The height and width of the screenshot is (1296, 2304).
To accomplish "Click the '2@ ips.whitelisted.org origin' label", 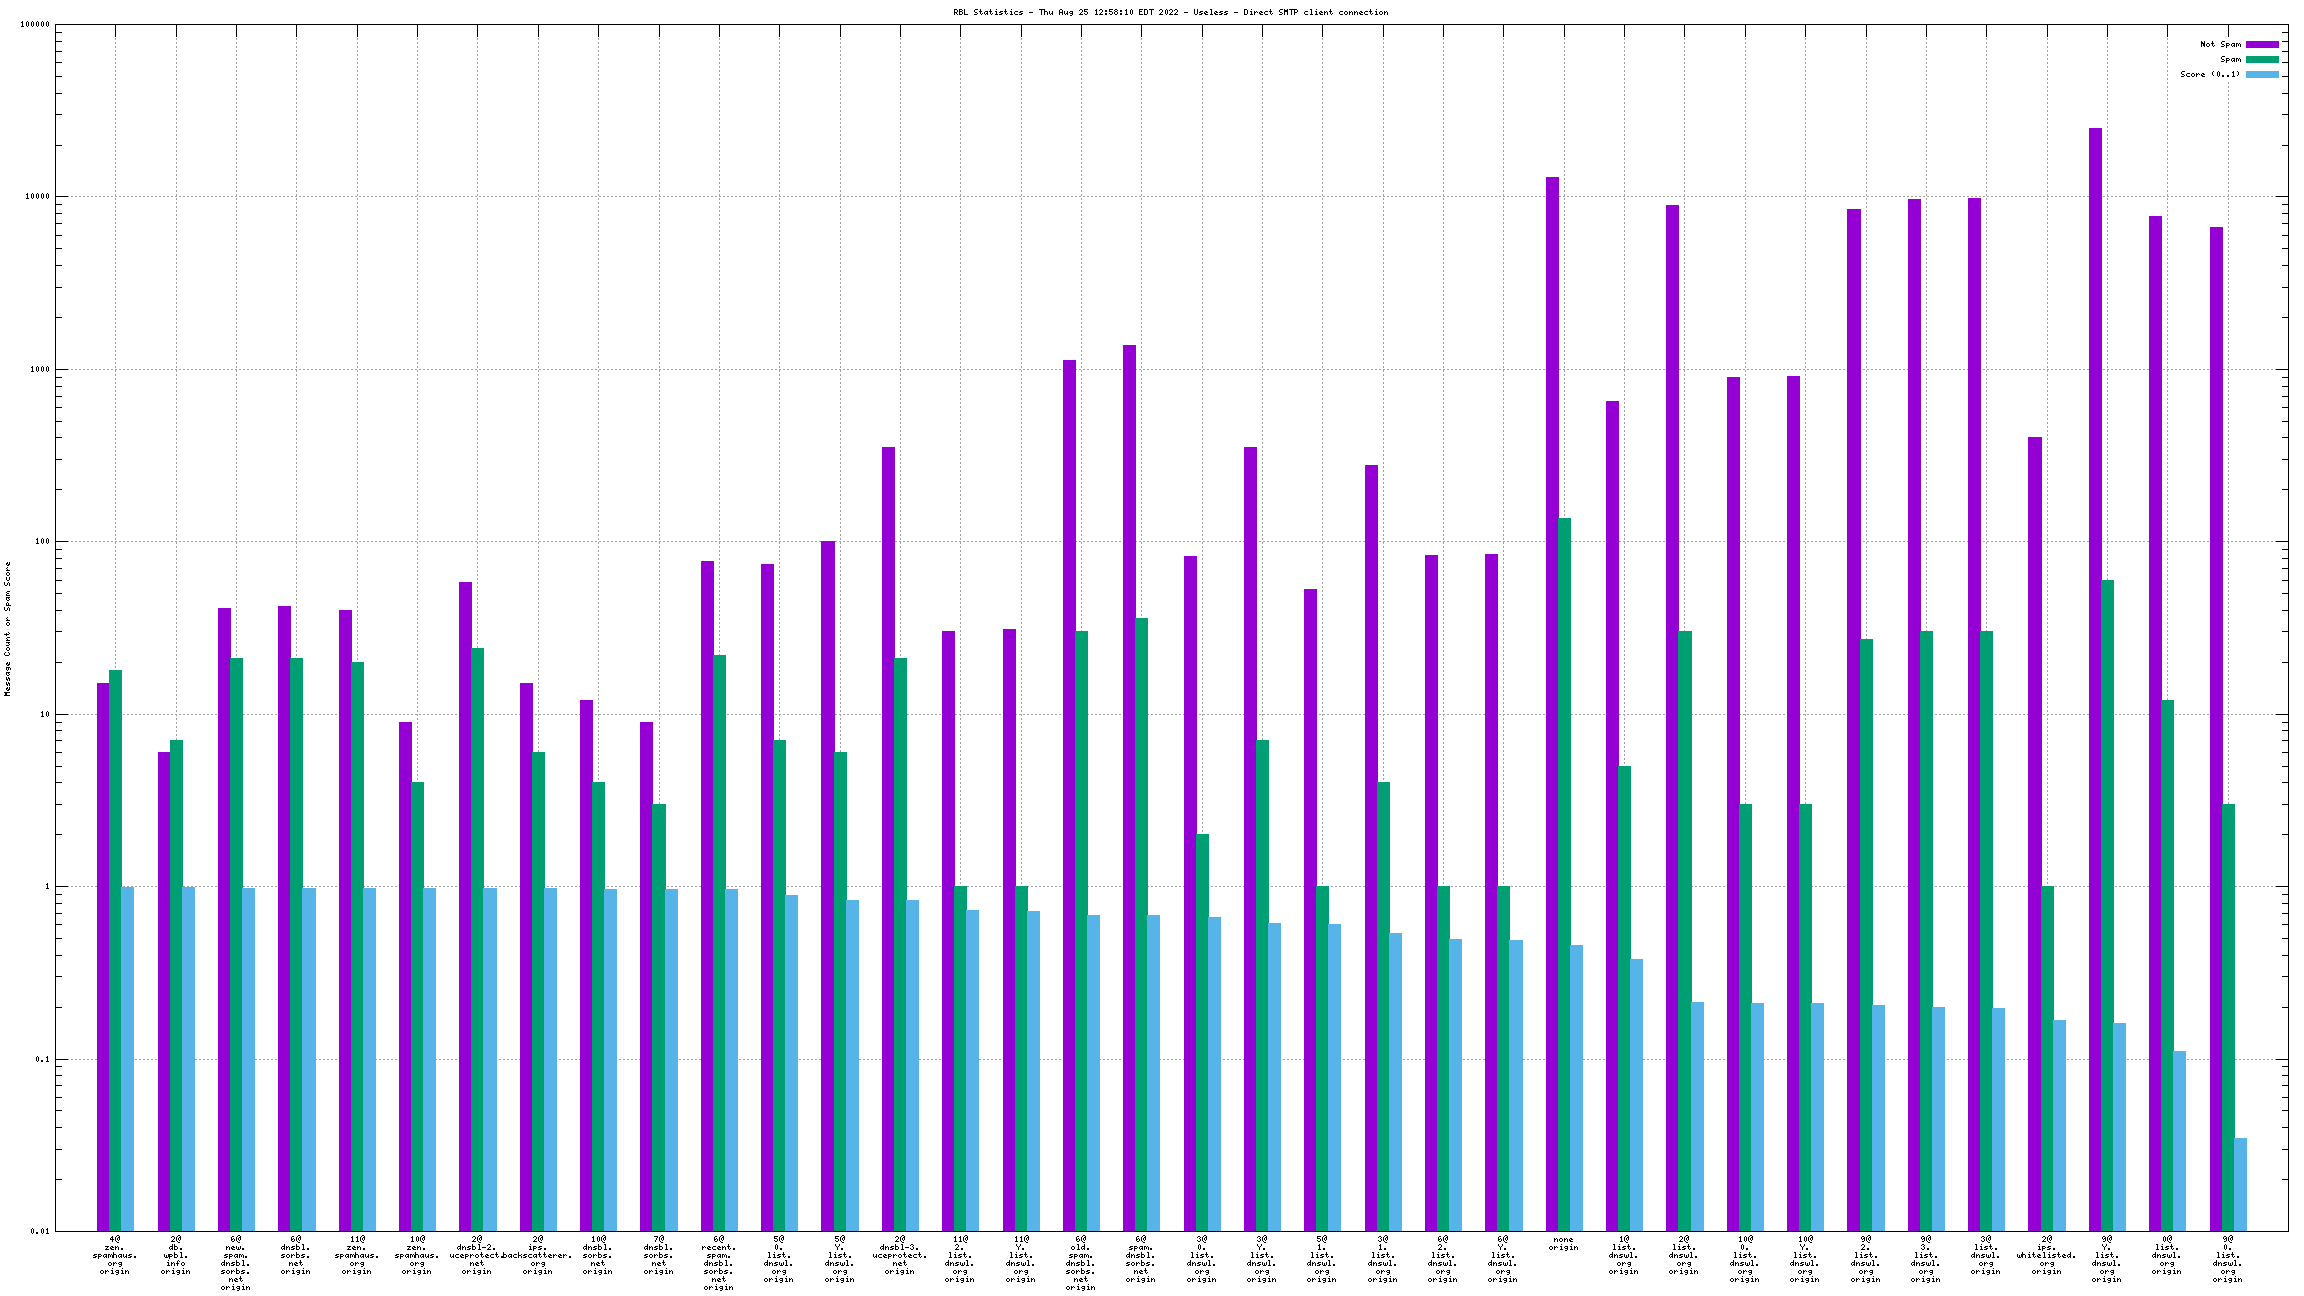I will point(2046,1255).
